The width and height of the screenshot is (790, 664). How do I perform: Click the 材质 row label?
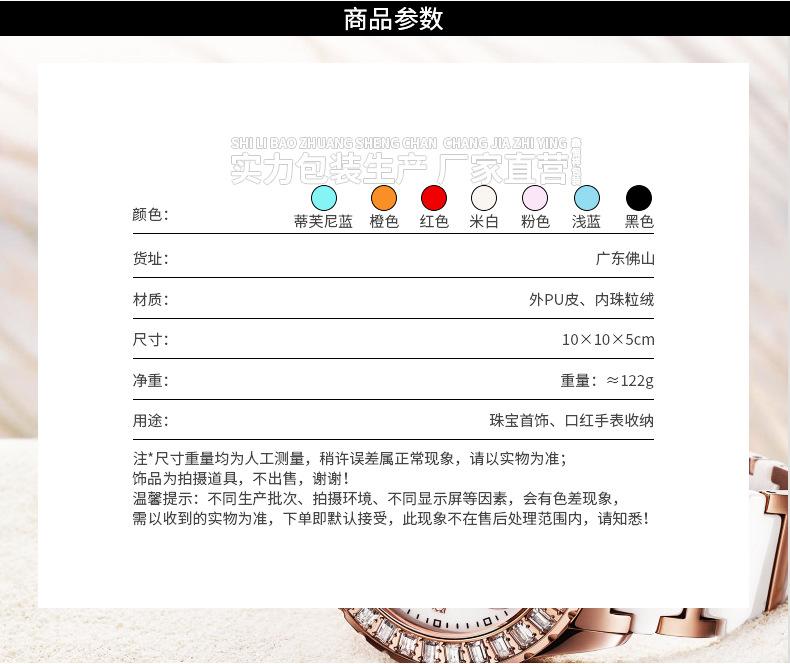point(150,299)
